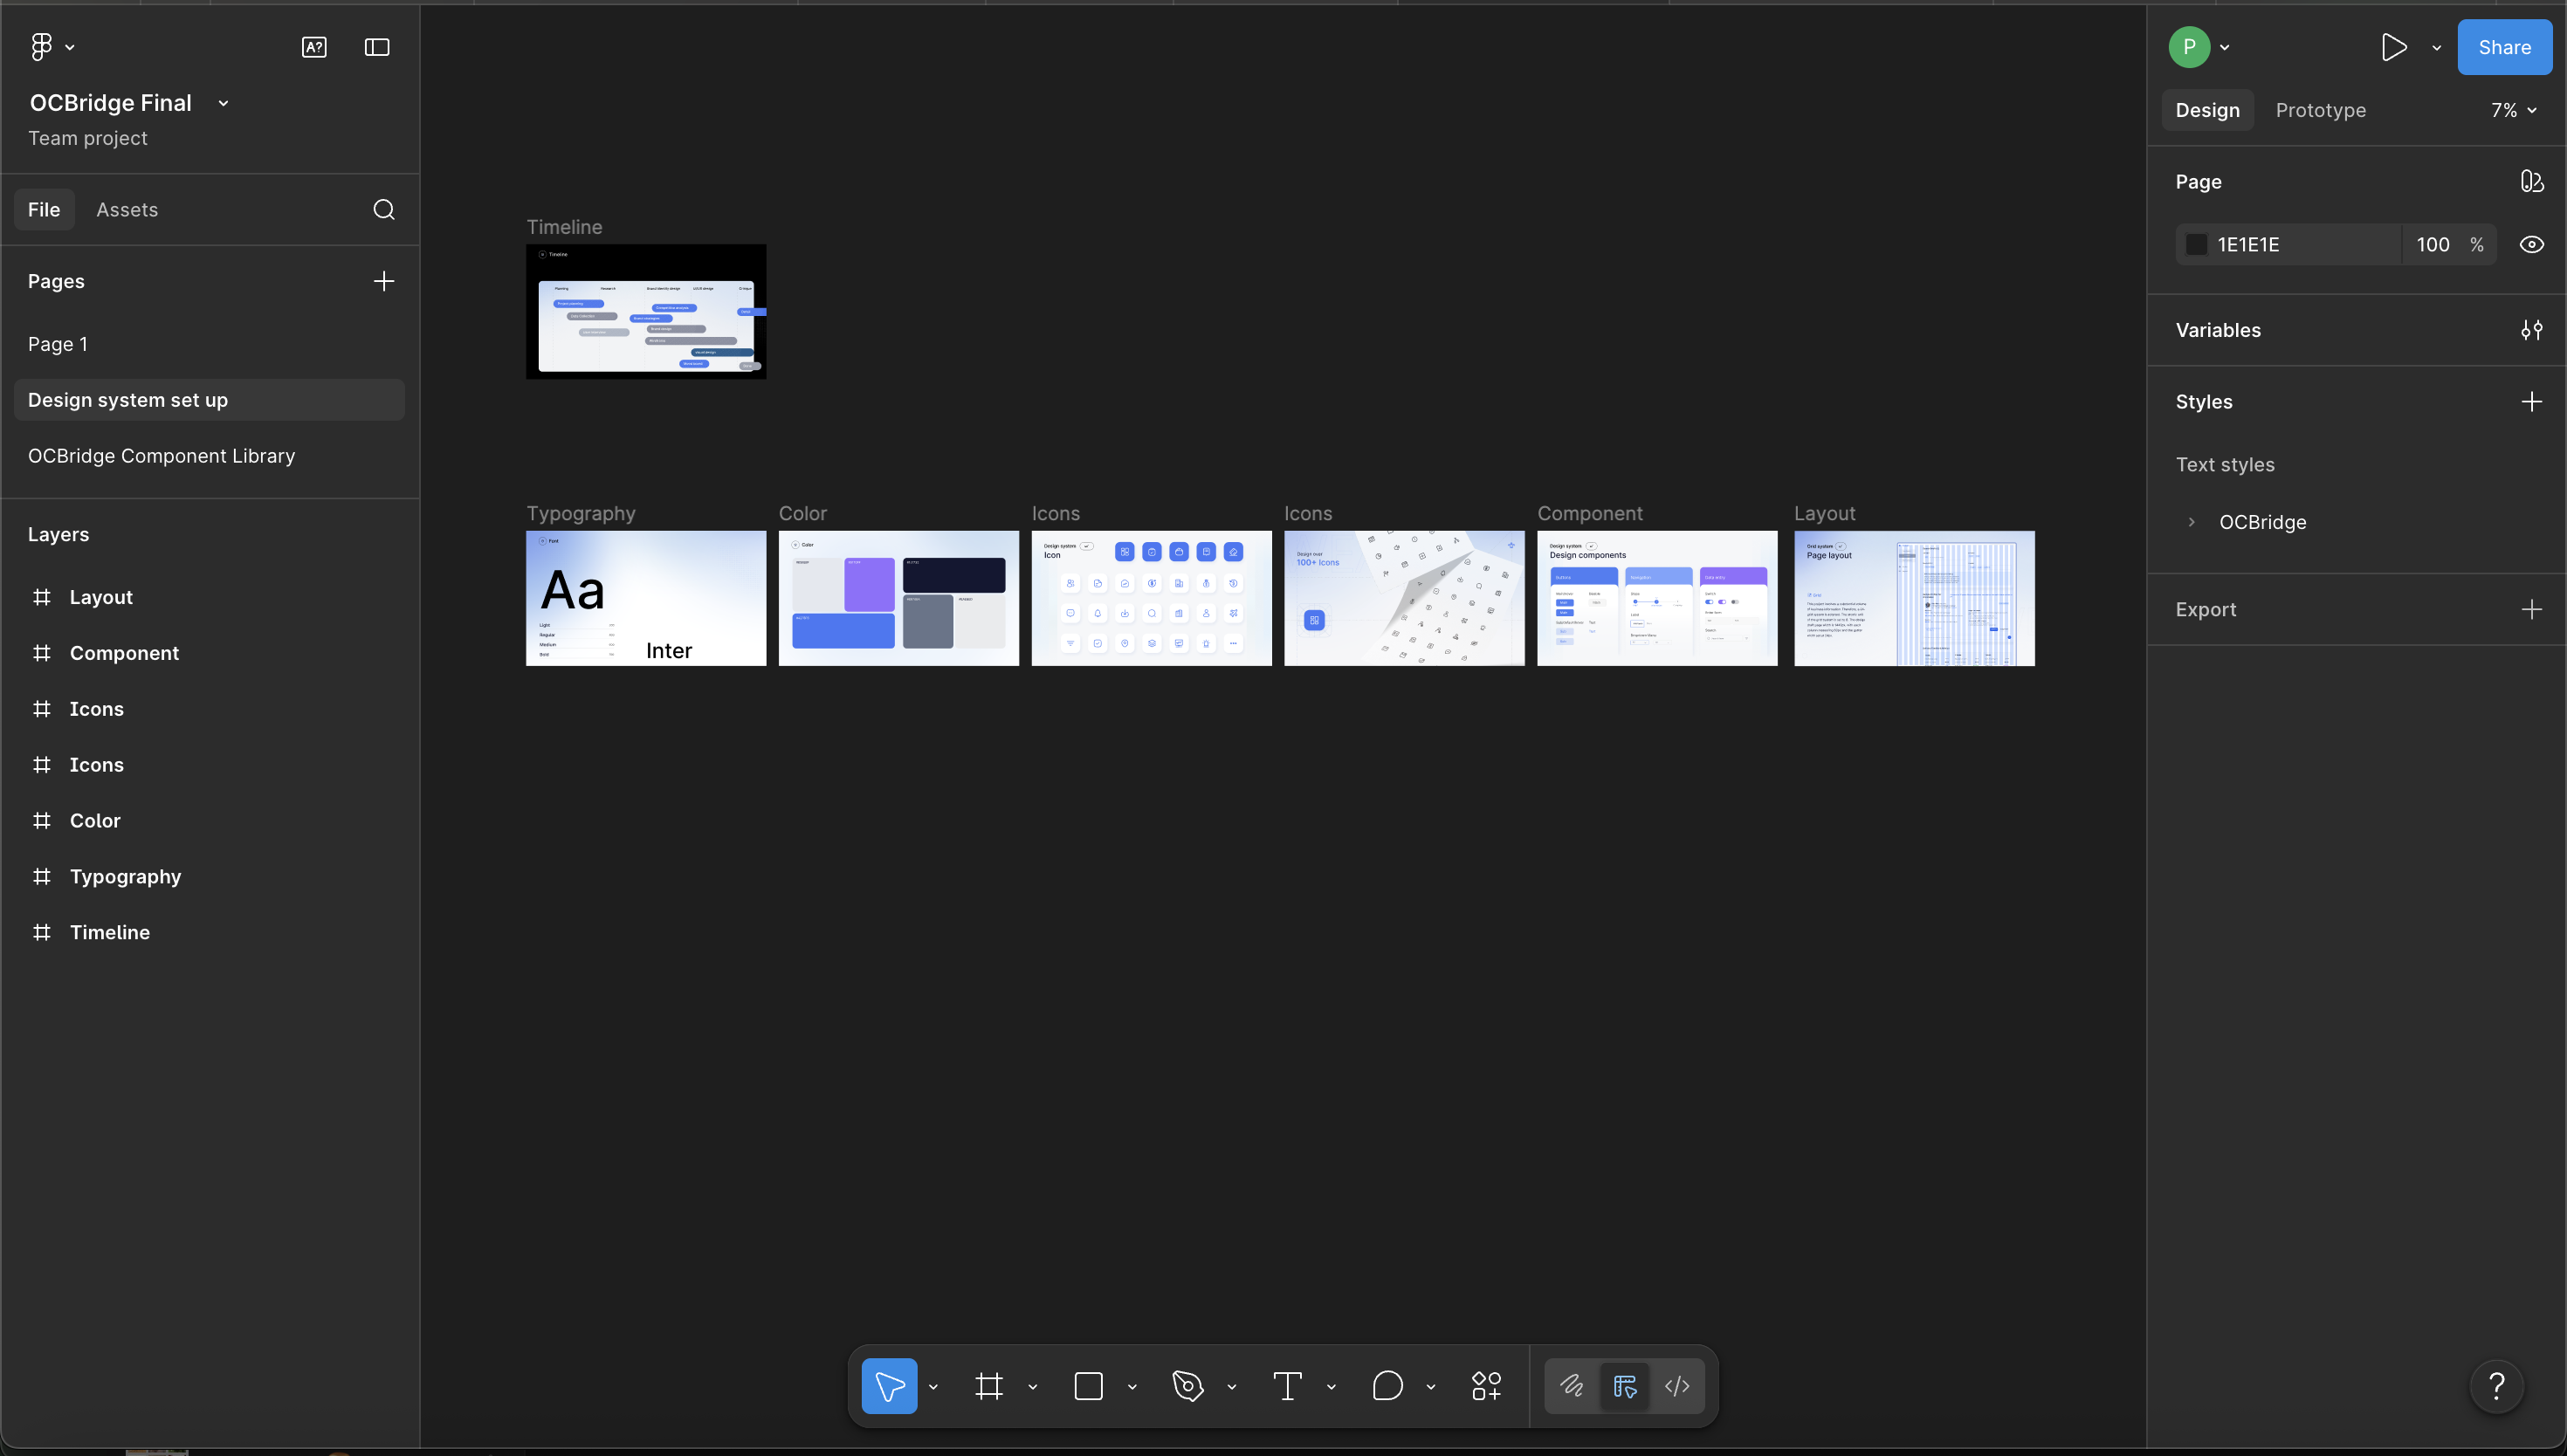The height and width of the screenshot is (1456, 2567).
Task: Add a new page with plus icon
Action: point(384,281)
